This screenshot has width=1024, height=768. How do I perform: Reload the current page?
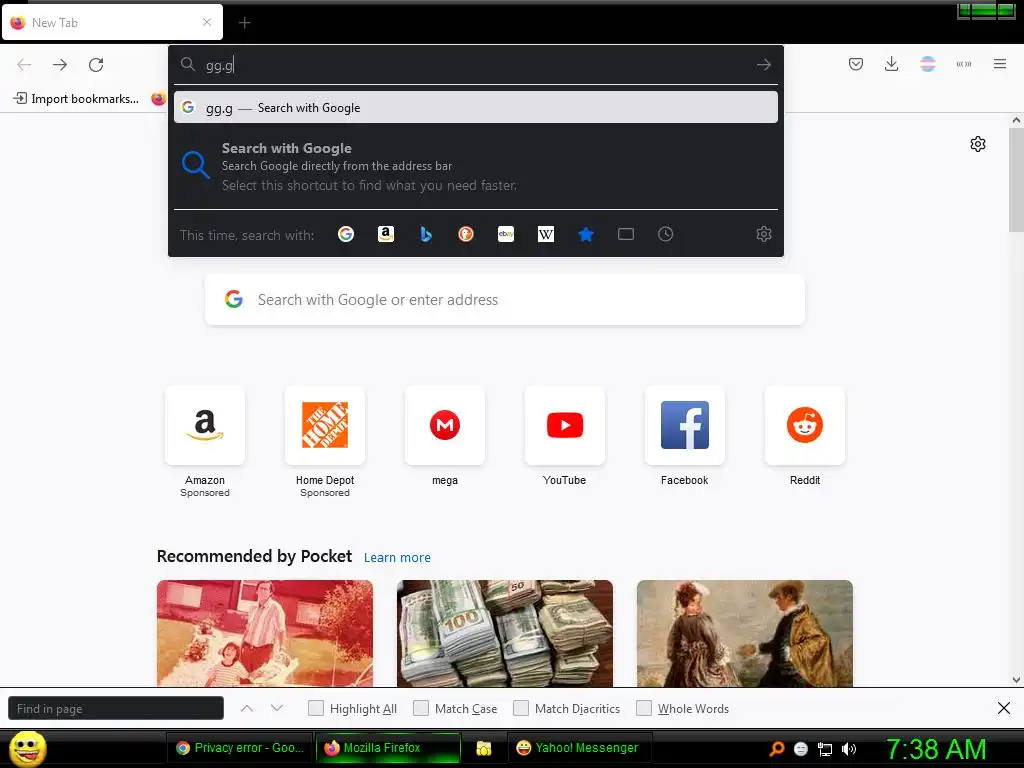pos(96,65)
